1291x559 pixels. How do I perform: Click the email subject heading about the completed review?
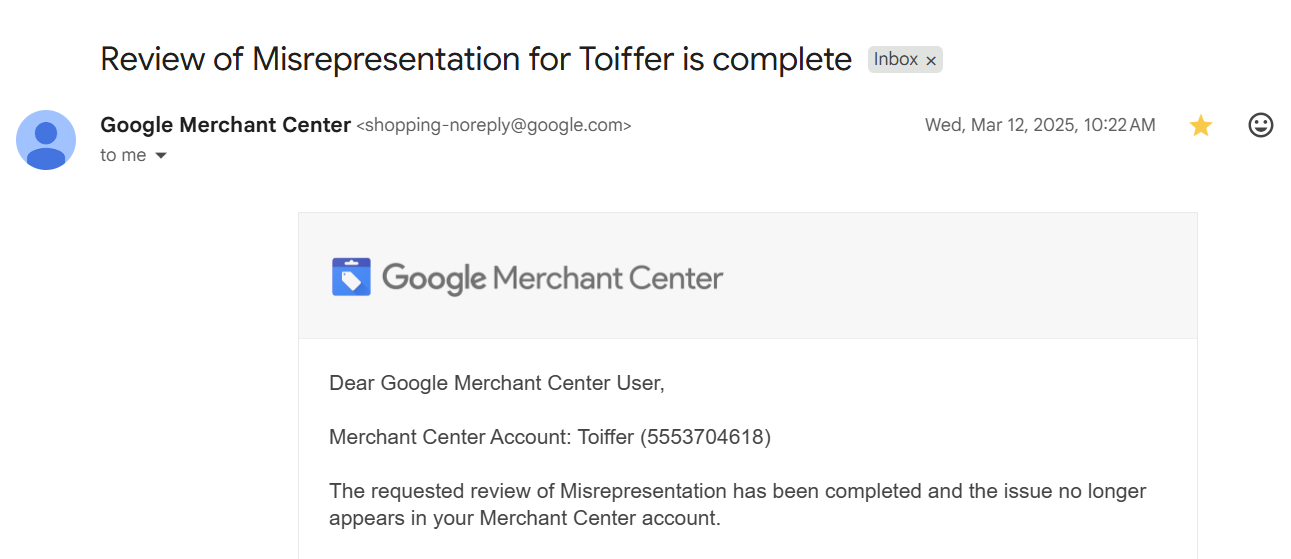tap(476, 59)
